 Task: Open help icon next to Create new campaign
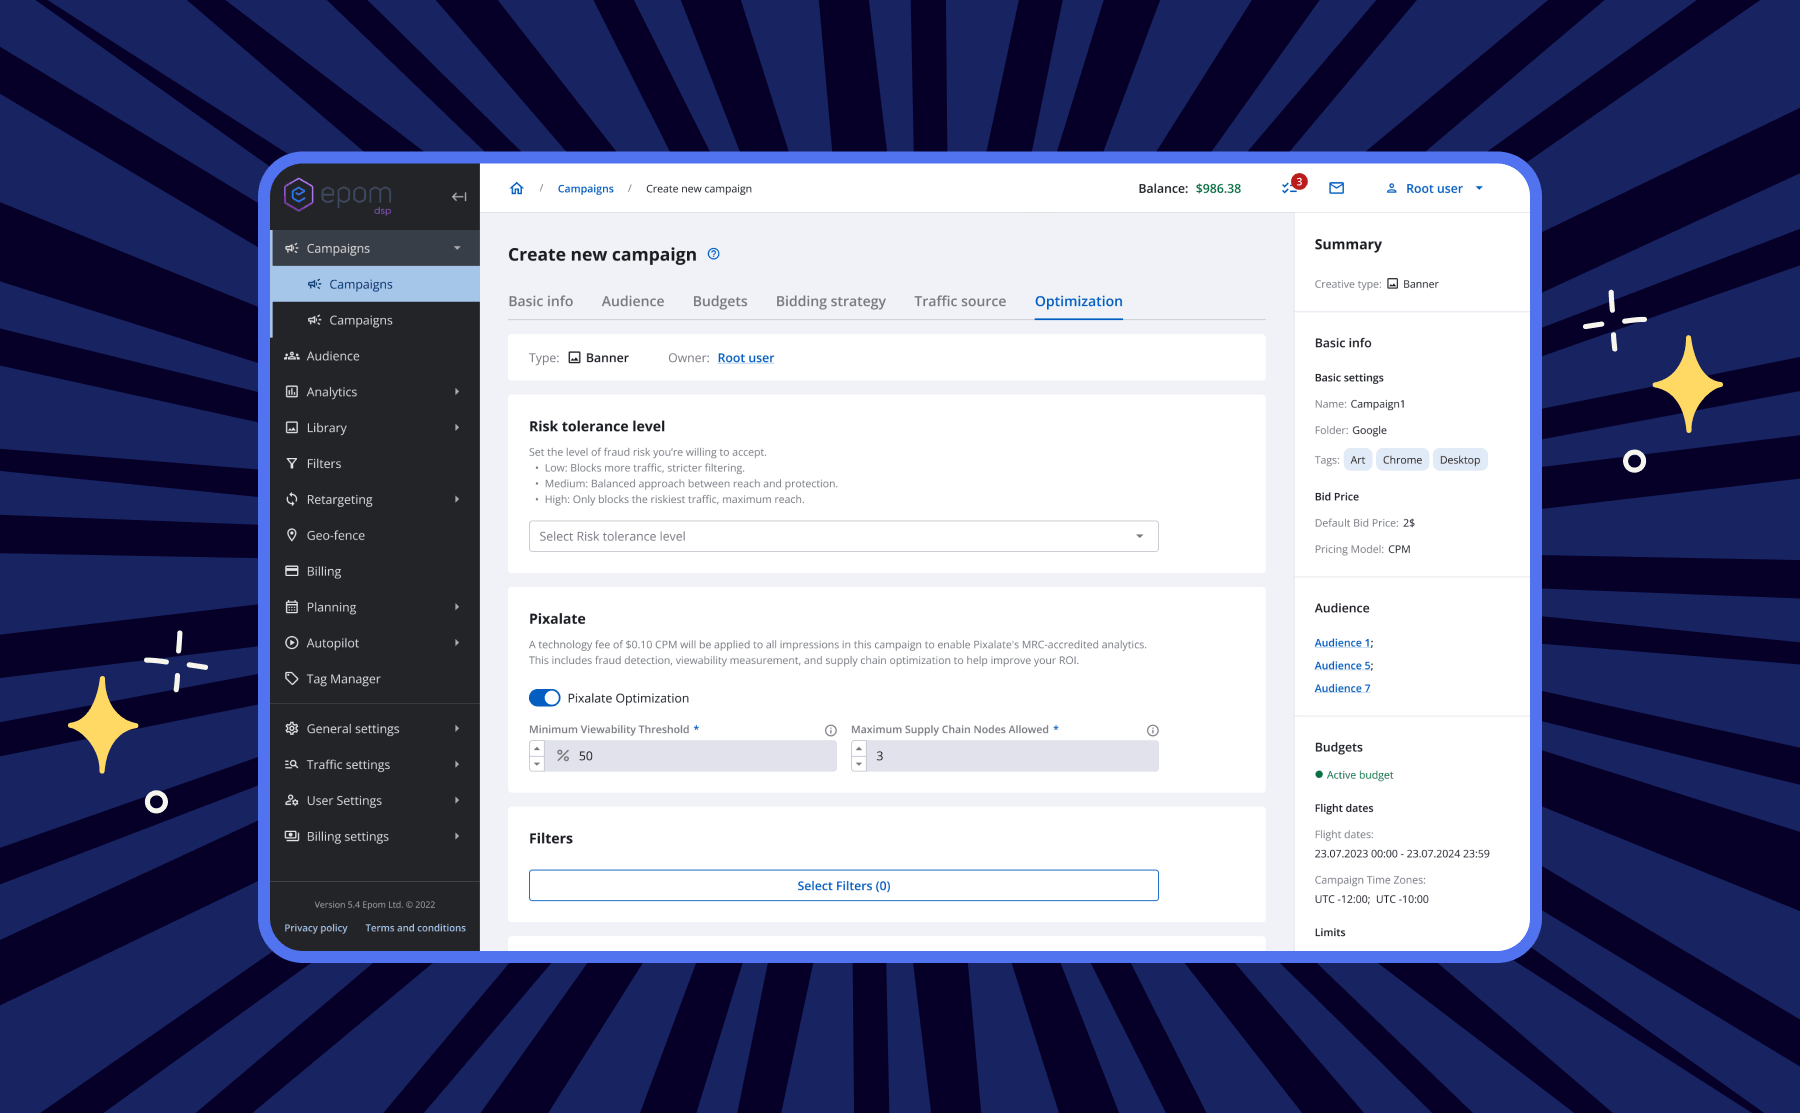pyautogui.click(x=714, y=254)
